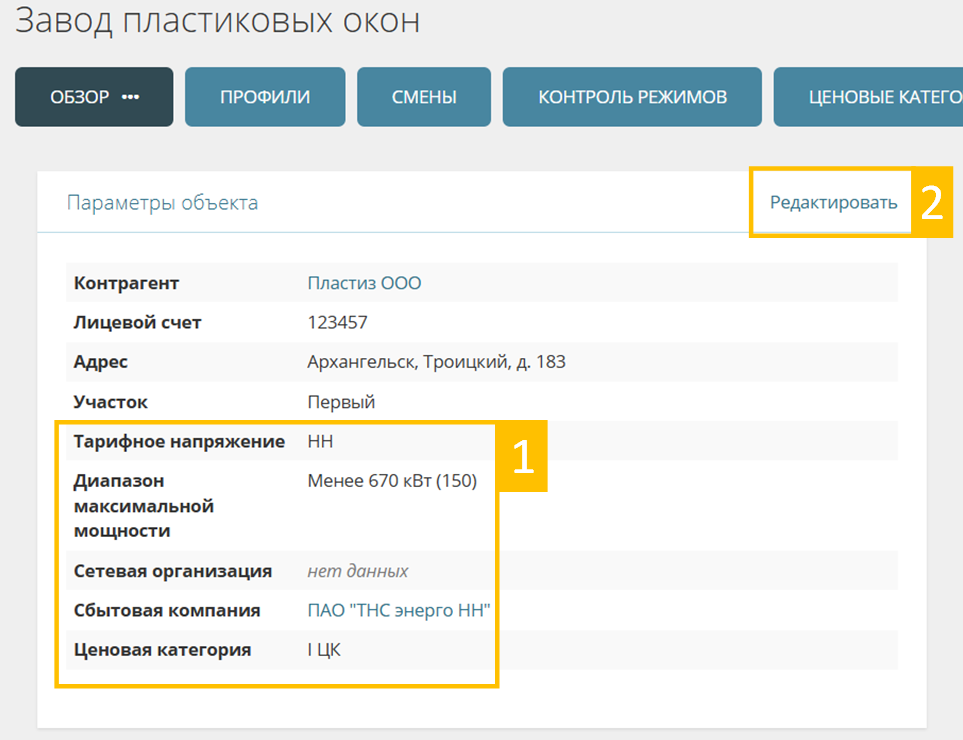This screenshot has width=963, height=740.
Task: Click the yellow marker number 2
Action: point(931,203)
